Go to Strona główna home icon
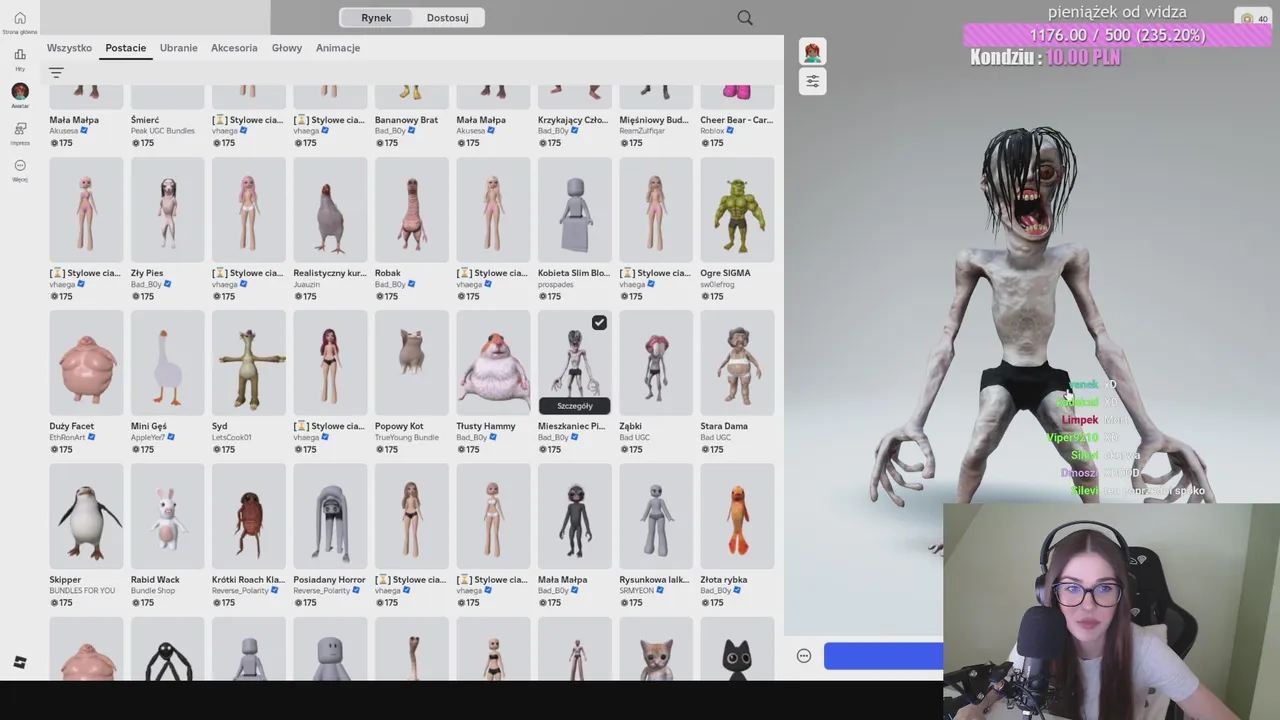Viewport: 1280px width, 720px height. point(20,18)
